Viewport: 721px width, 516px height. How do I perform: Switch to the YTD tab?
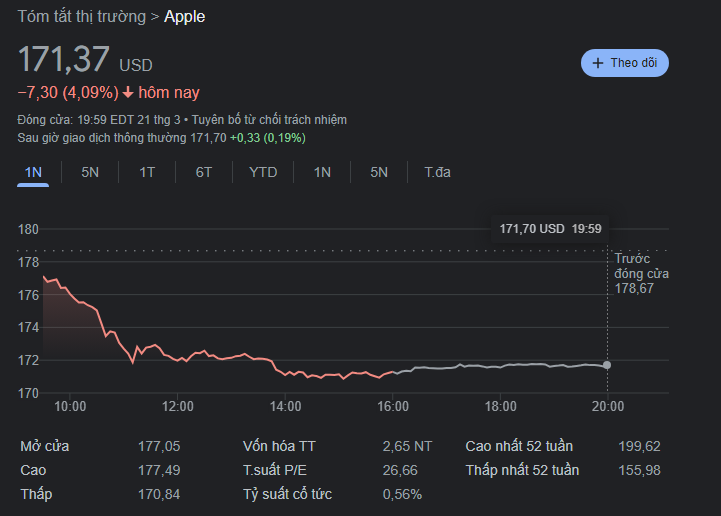coord(263,172)
